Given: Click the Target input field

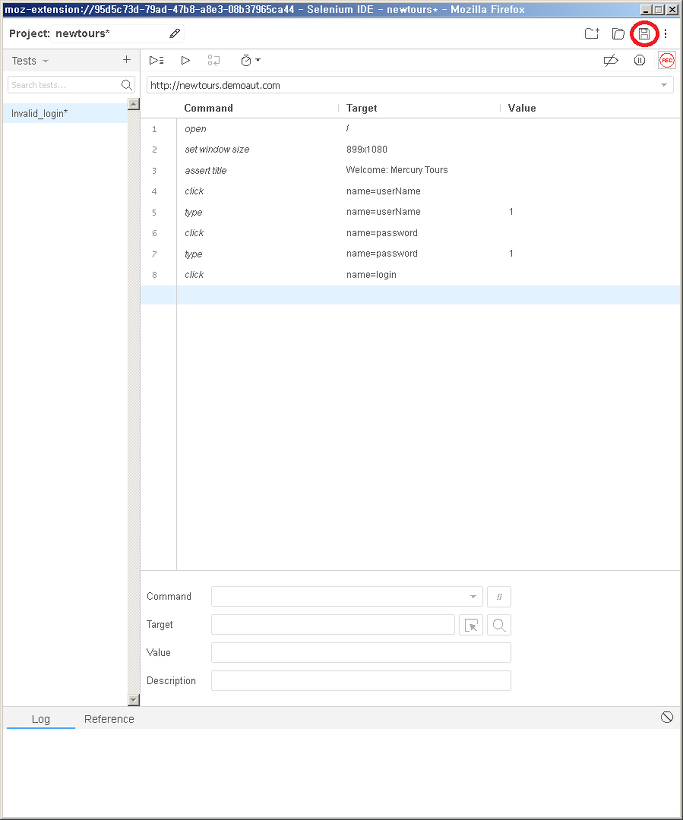Looking at the screenshot, I should [333, 625].
